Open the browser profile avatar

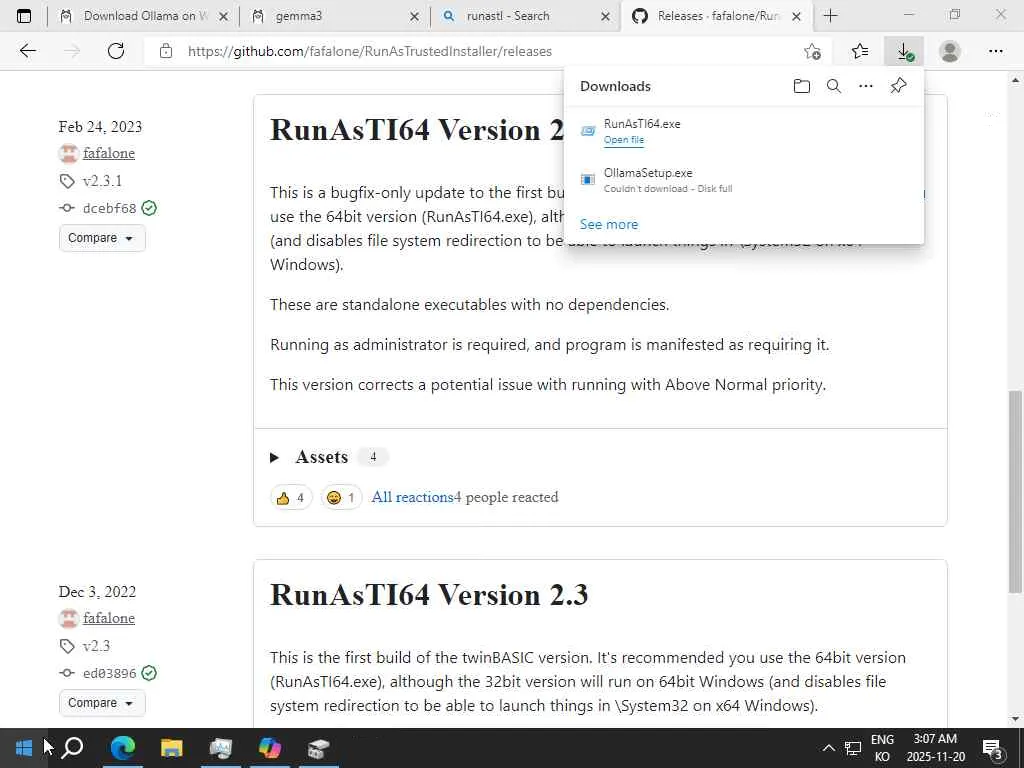950,51
